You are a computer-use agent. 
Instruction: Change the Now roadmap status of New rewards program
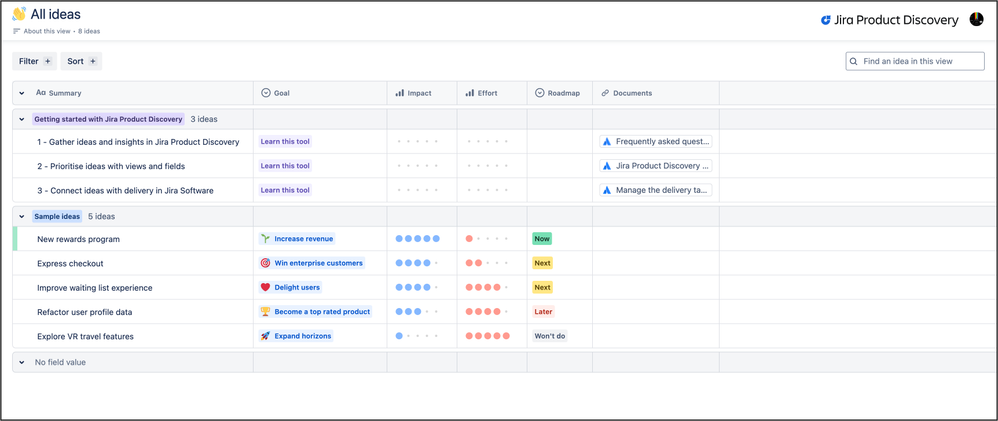542,239
